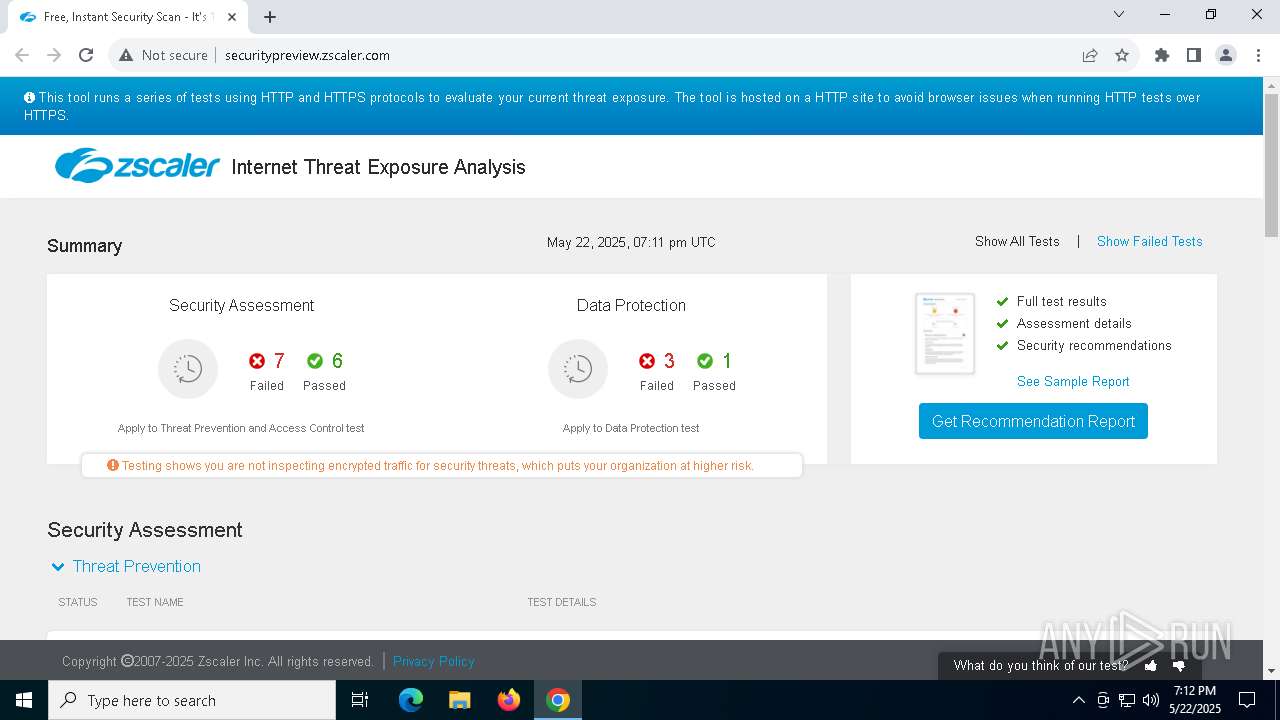
Task: Open the Chrome profile avatar
Action: click(x=1226, y=55)
